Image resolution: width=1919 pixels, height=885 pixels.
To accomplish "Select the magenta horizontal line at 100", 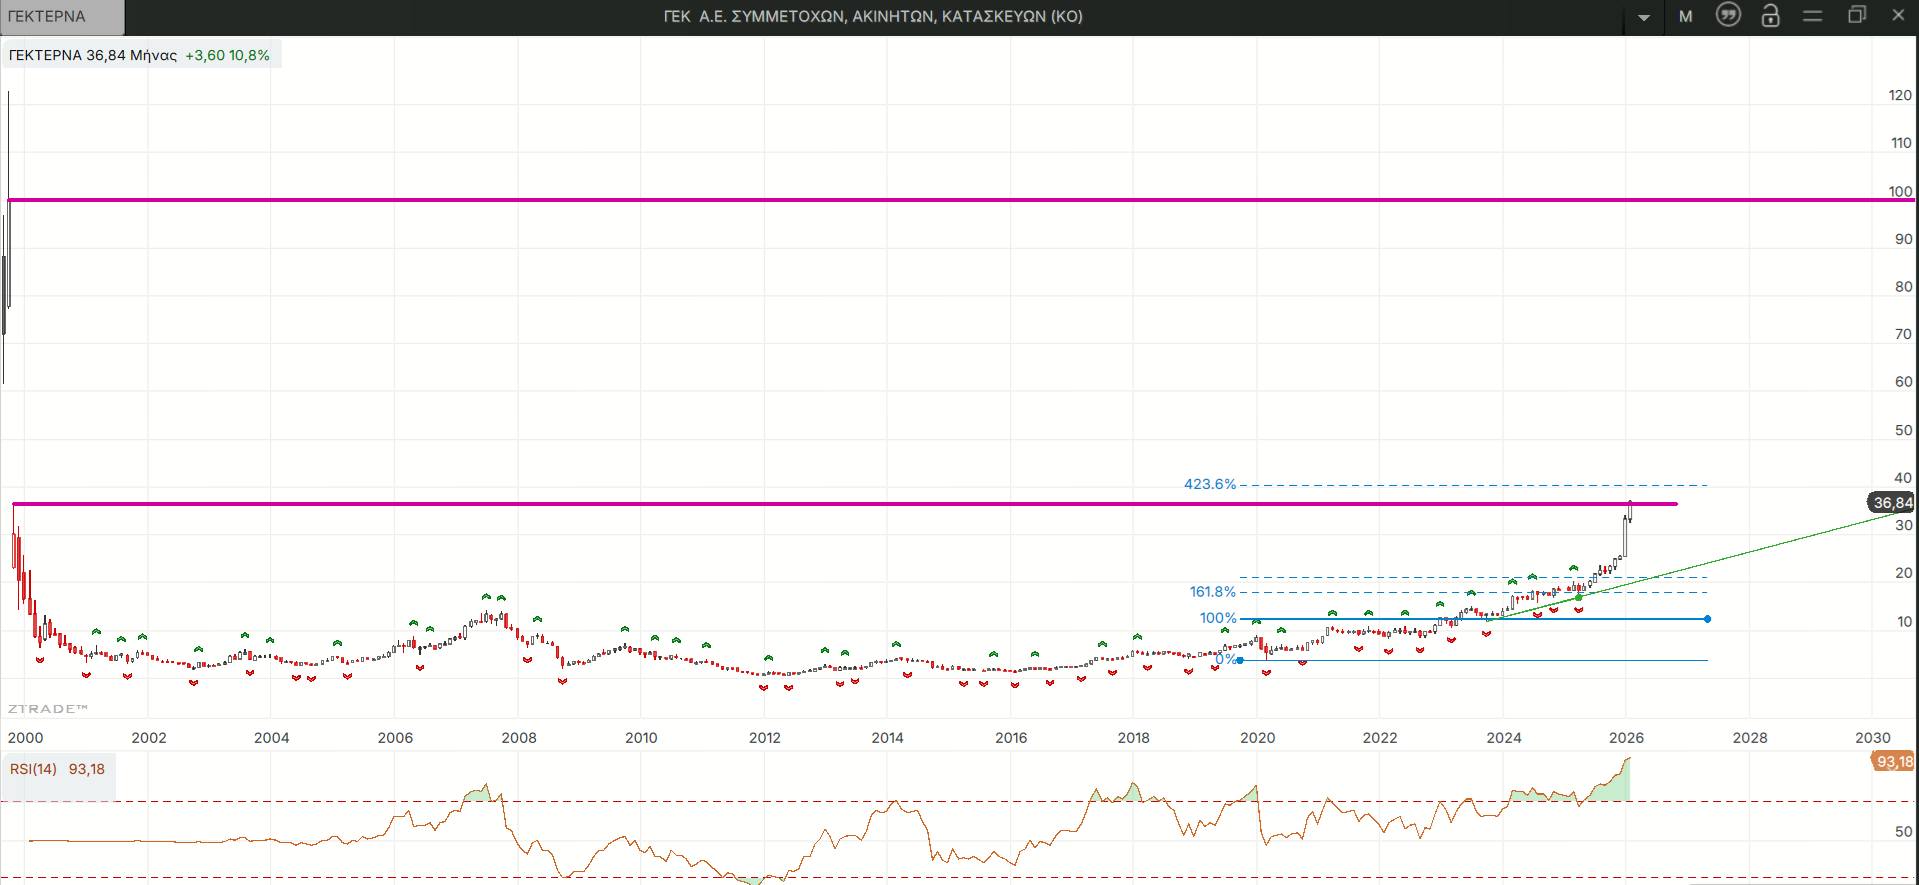I will tap(900, 200).
